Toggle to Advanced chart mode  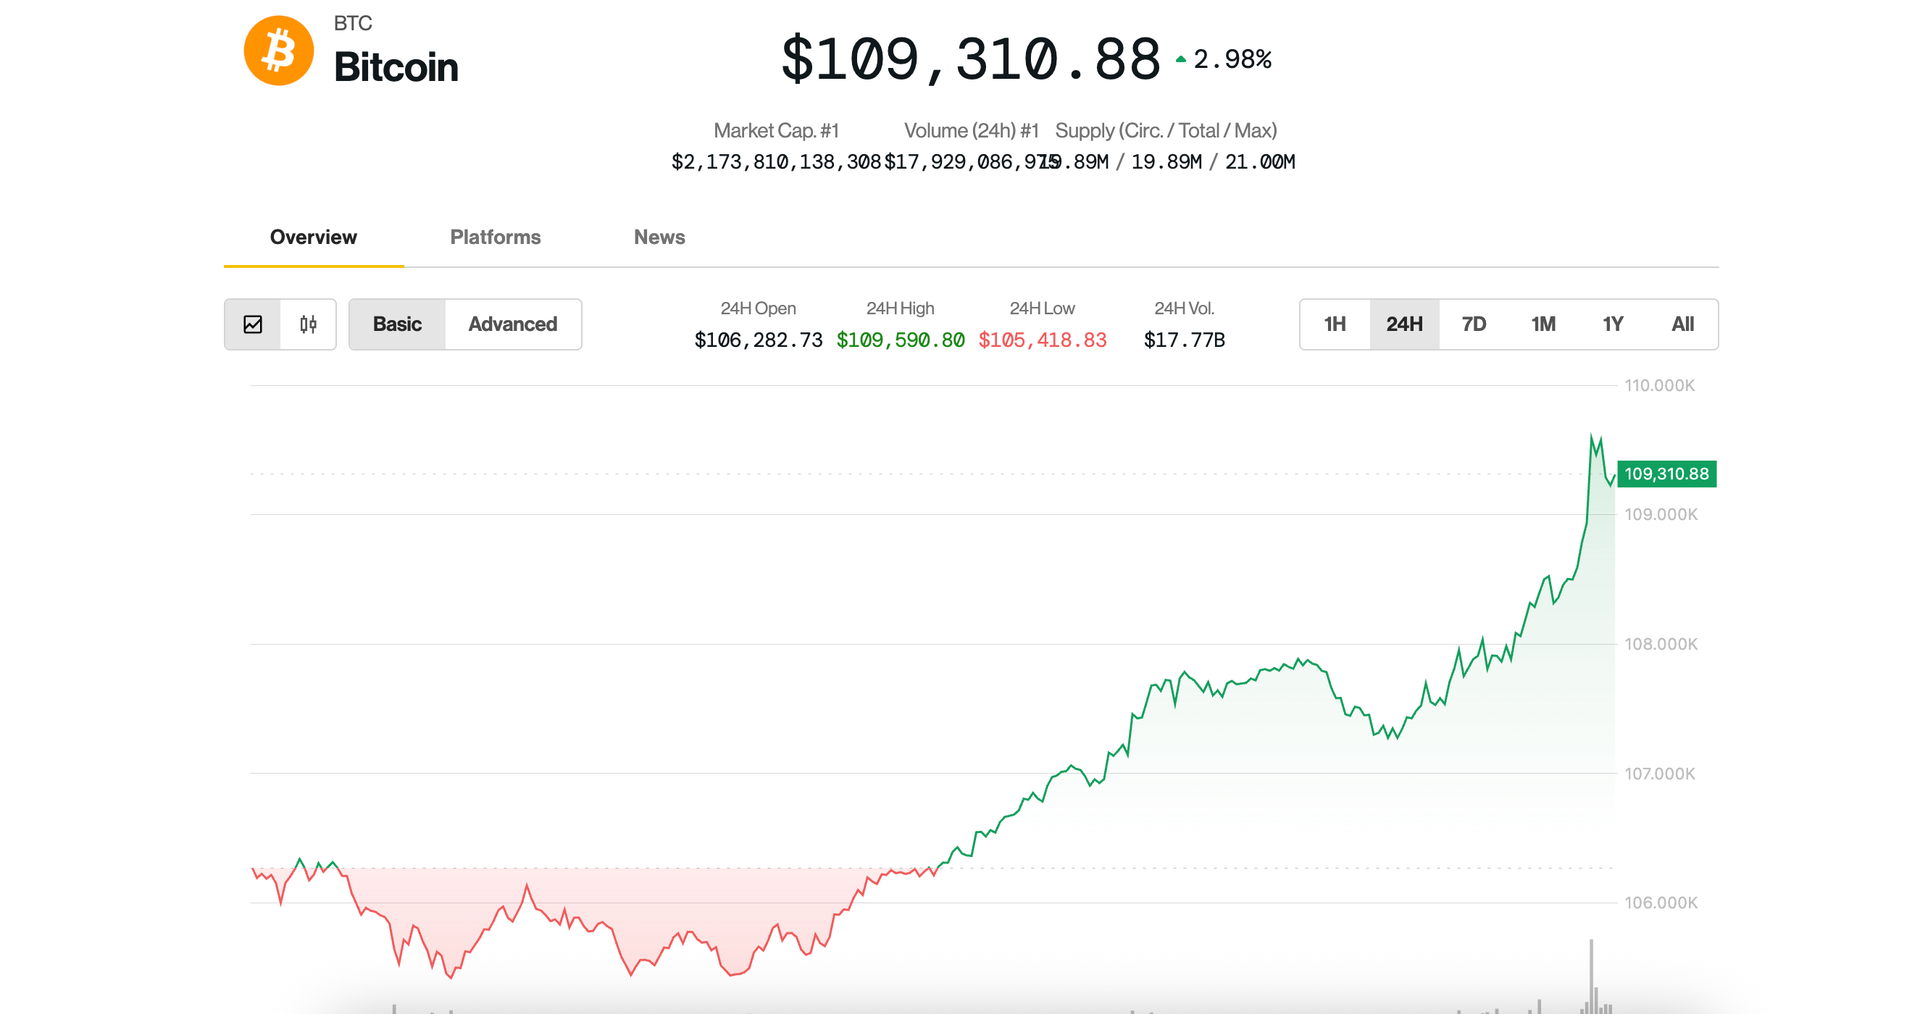[513, 324]
